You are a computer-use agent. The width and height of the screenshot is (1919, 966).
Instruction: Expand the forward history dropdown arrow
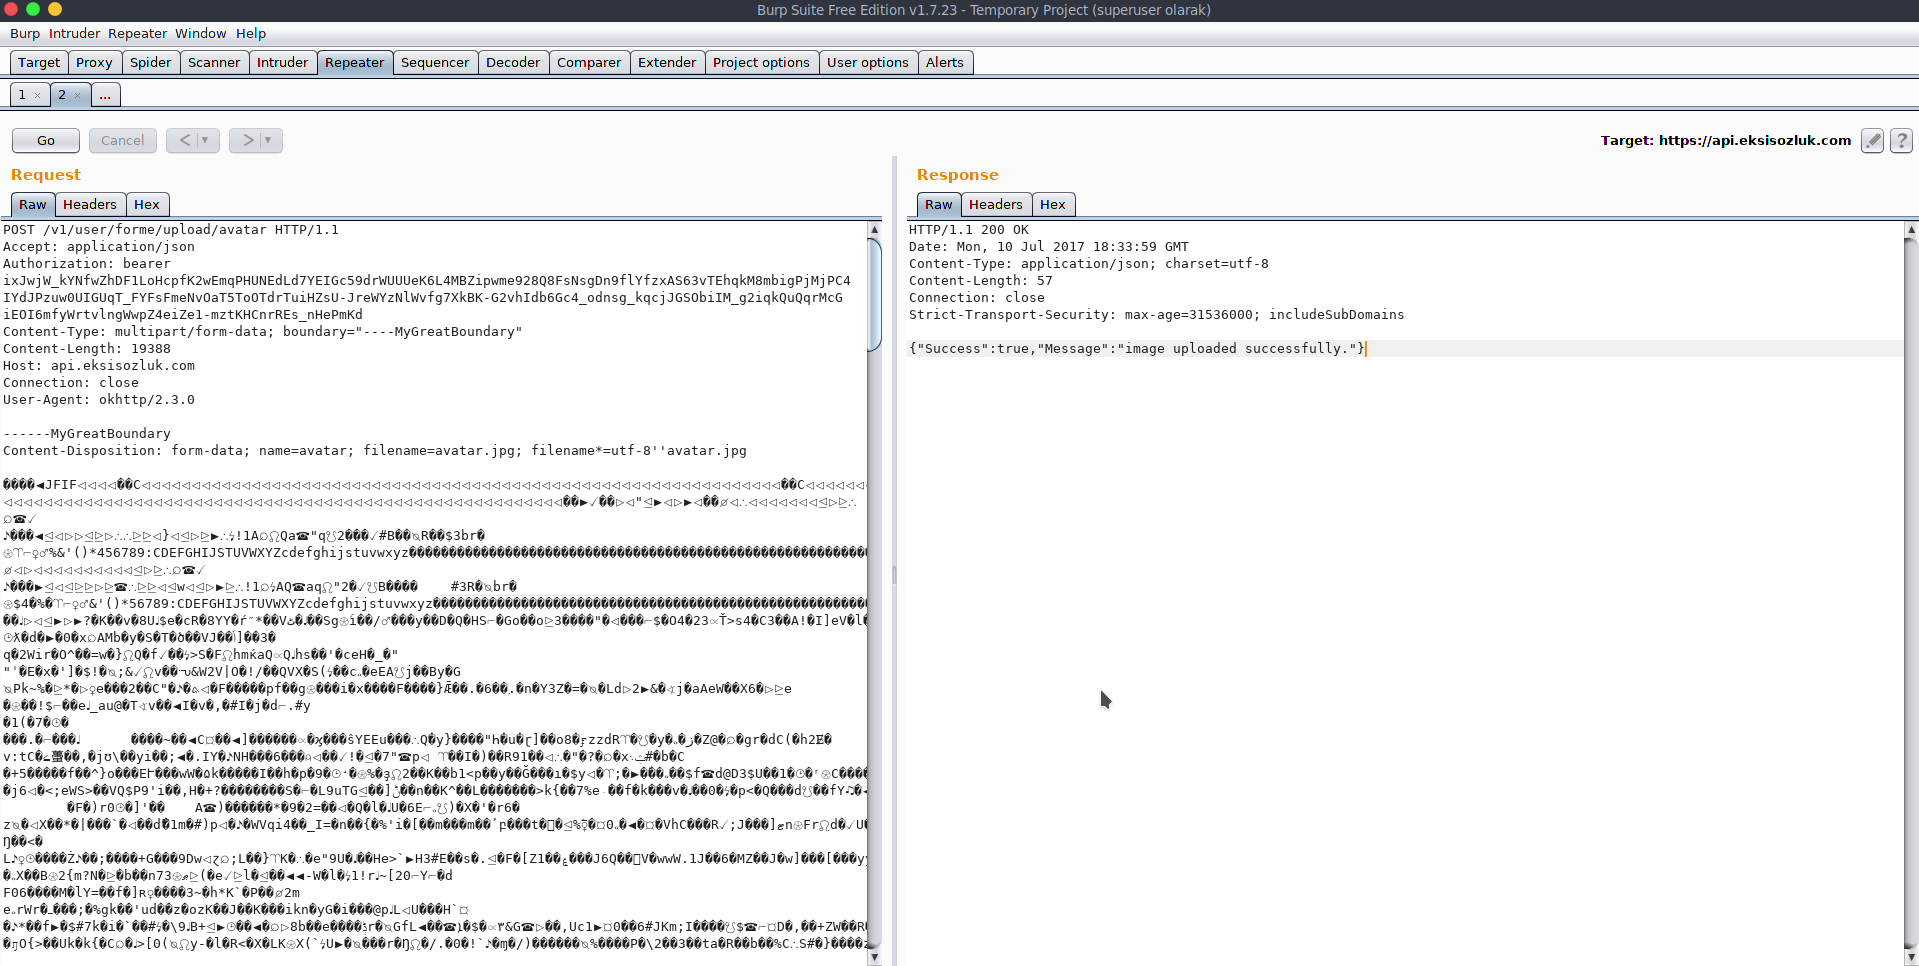[x=268, y=141]
